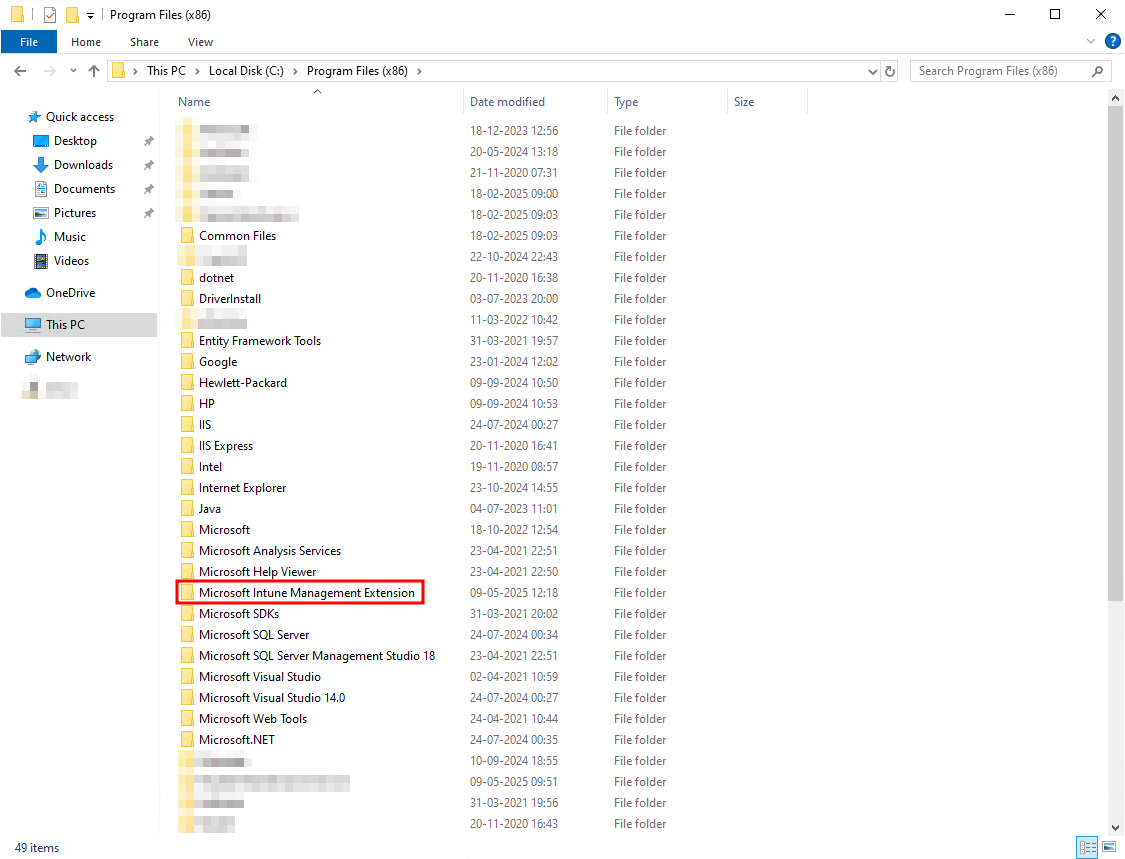1125x859 pixels.
Task: Select the HP folder icon
Action: (187, 403)
